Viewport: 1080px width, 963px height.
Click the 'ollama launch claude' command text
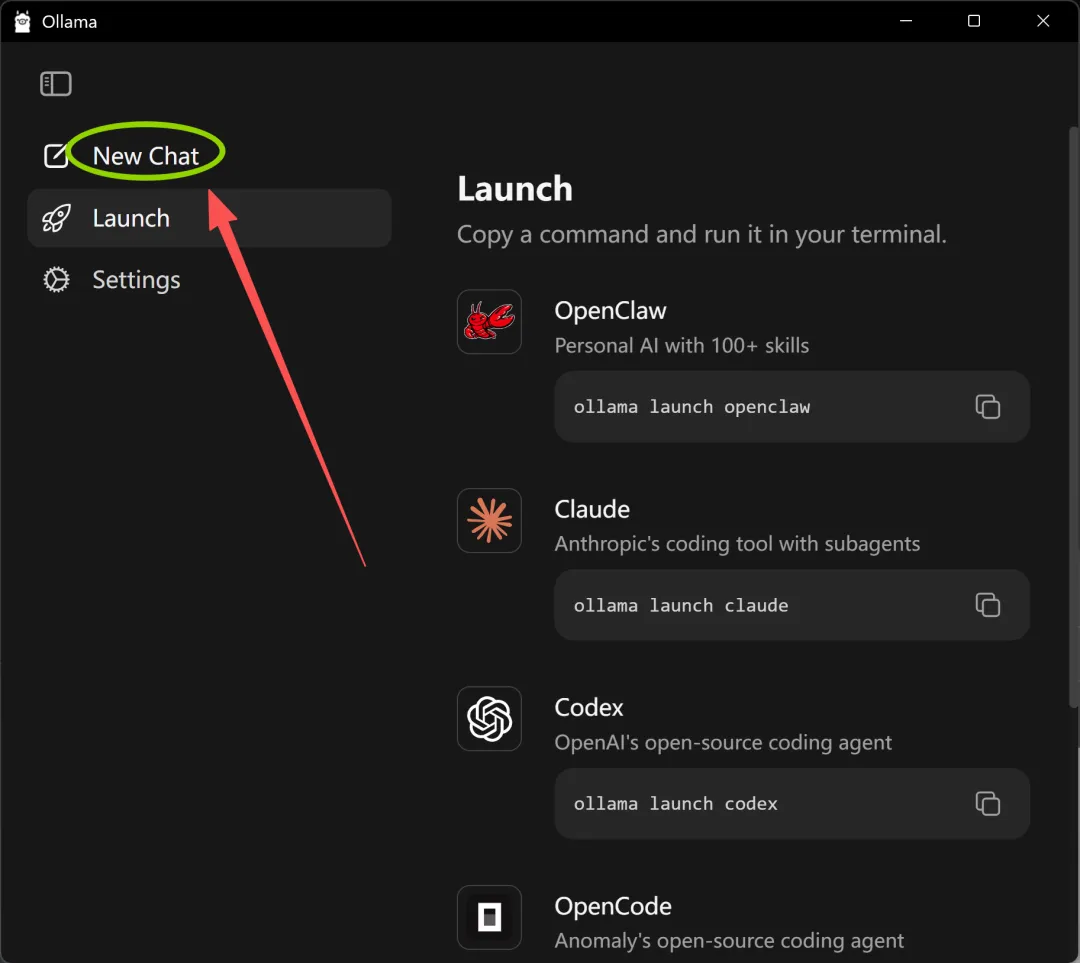point(681,605)
